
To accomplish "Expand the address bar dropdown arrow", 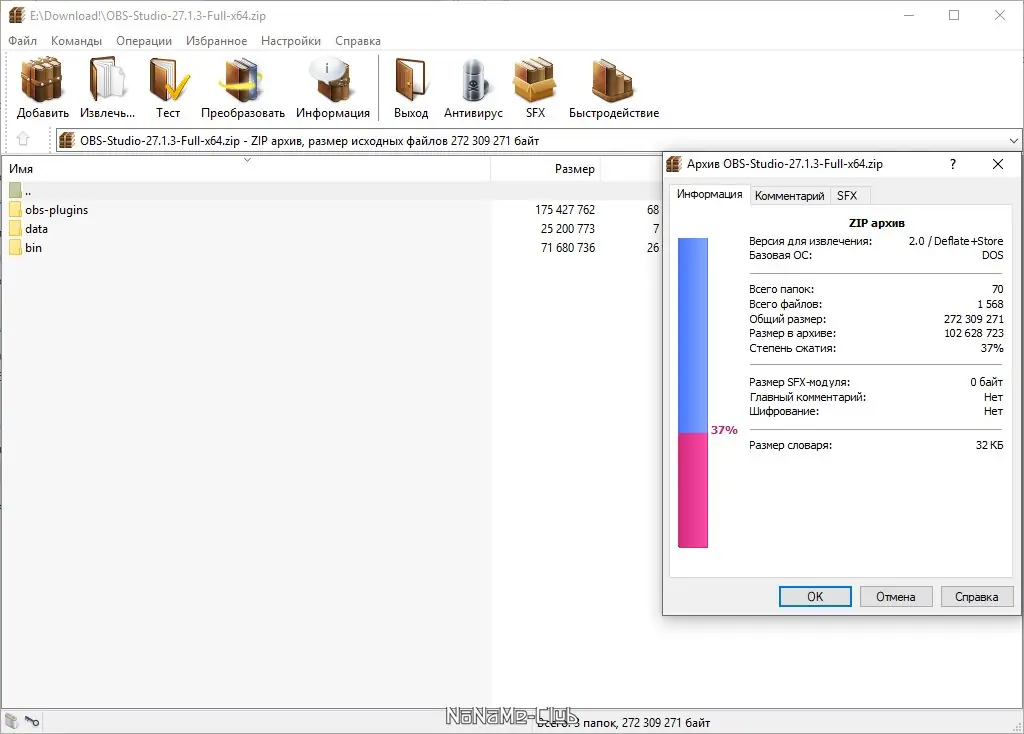I will point(1013,140).
